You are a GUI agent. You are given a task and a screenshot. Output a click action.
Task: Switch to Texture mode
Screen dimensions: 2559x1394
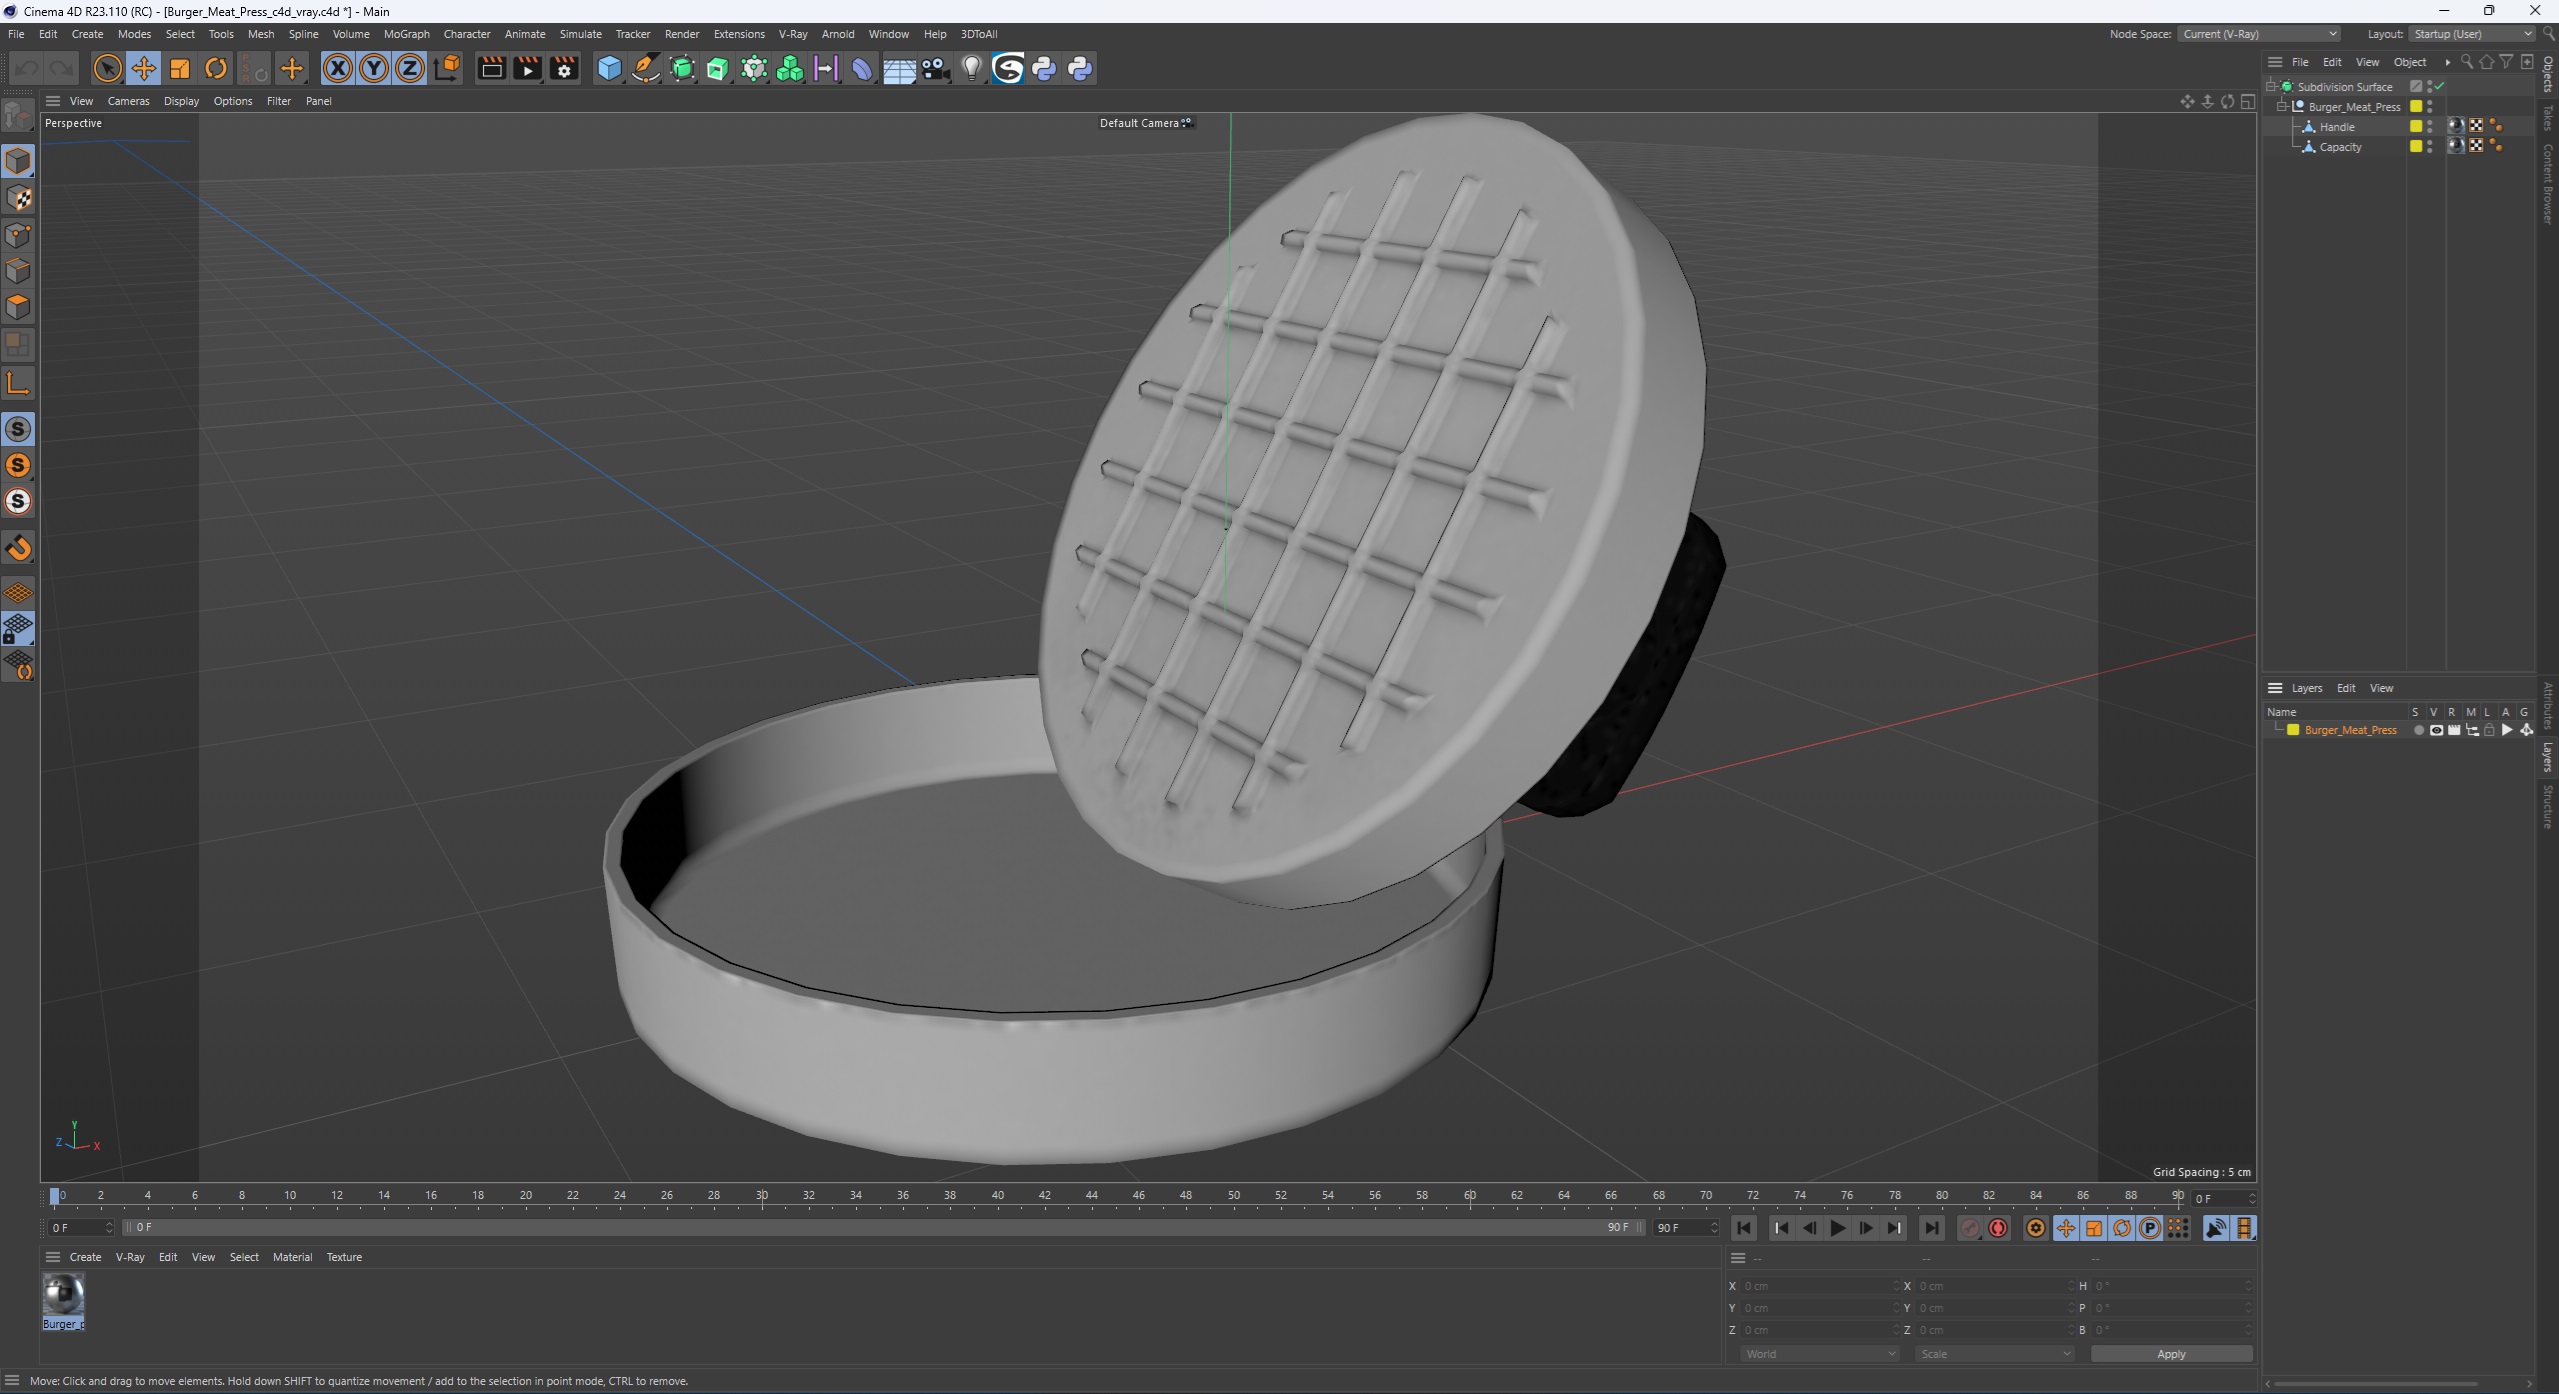(18, 197)
